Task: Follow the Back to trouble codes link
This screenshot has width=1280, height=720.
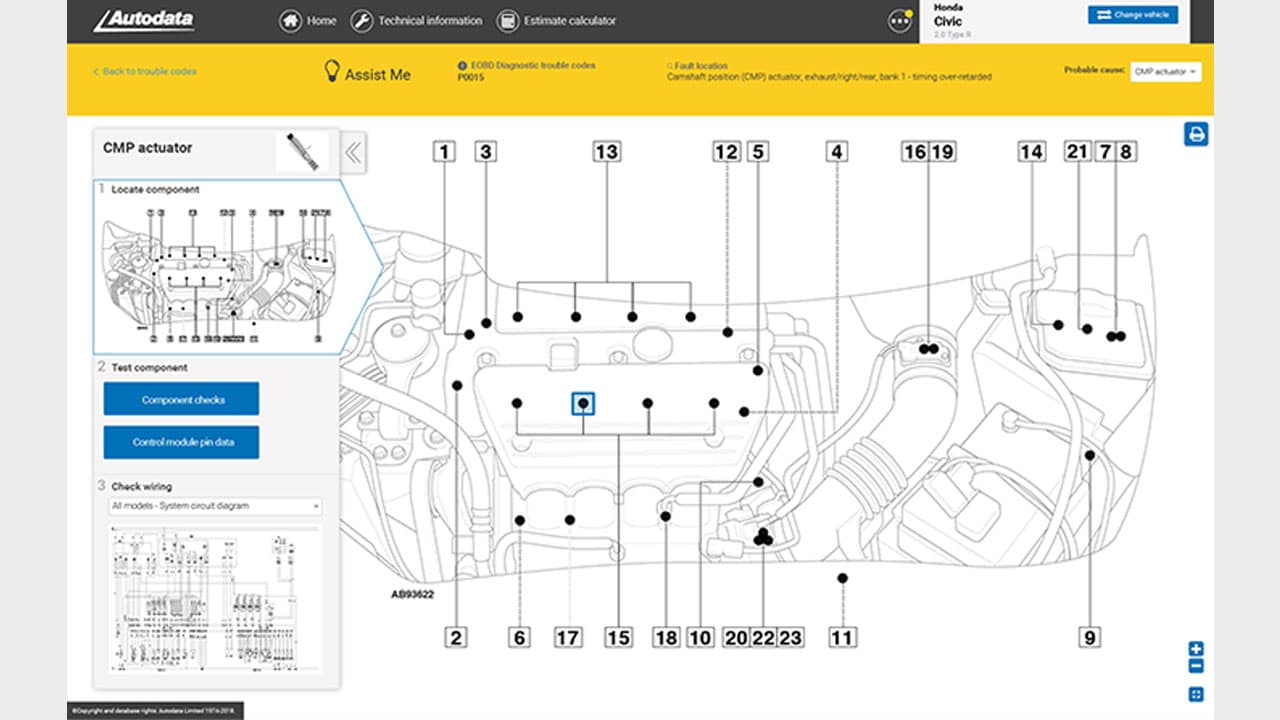Action: [x=144, y=73]
